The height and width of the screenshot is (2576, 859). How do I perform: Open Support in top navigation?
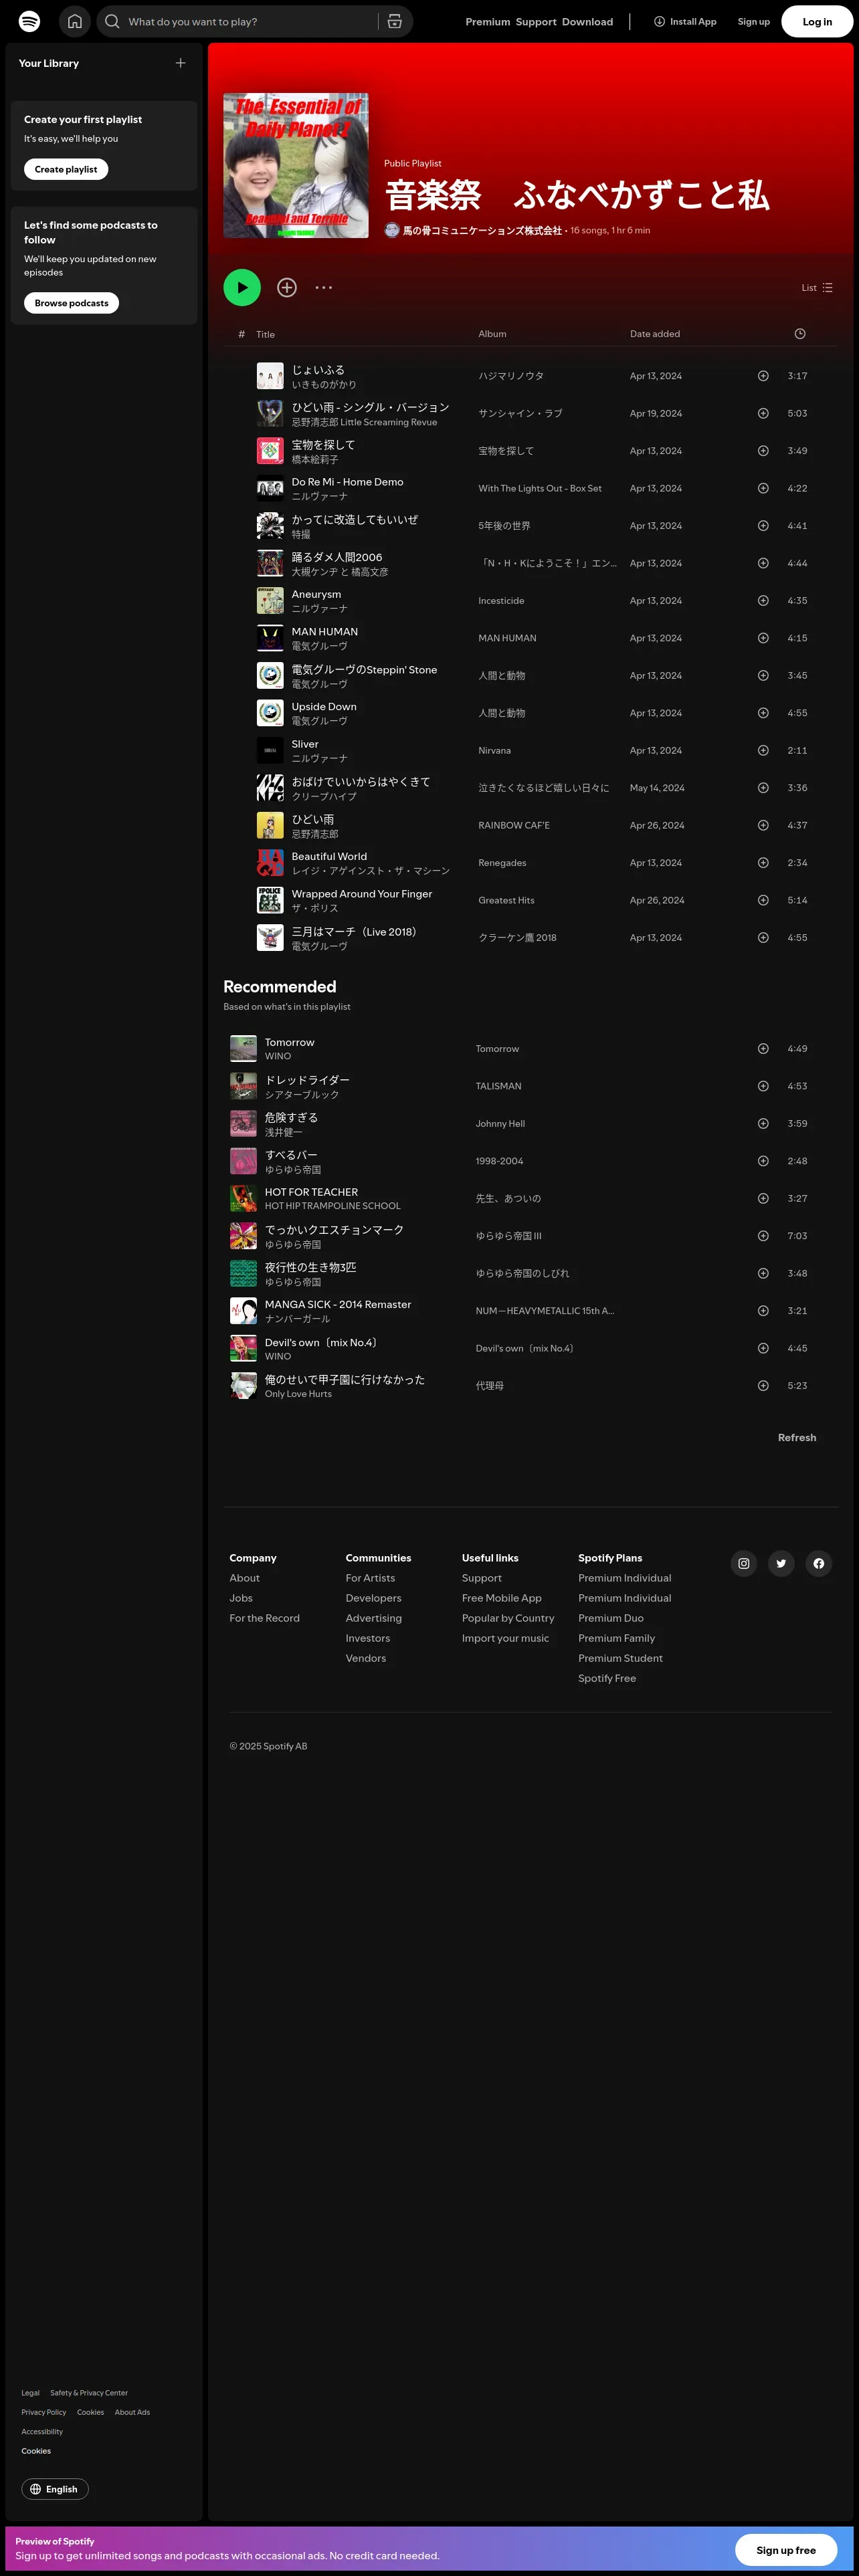tap(536, 21)
